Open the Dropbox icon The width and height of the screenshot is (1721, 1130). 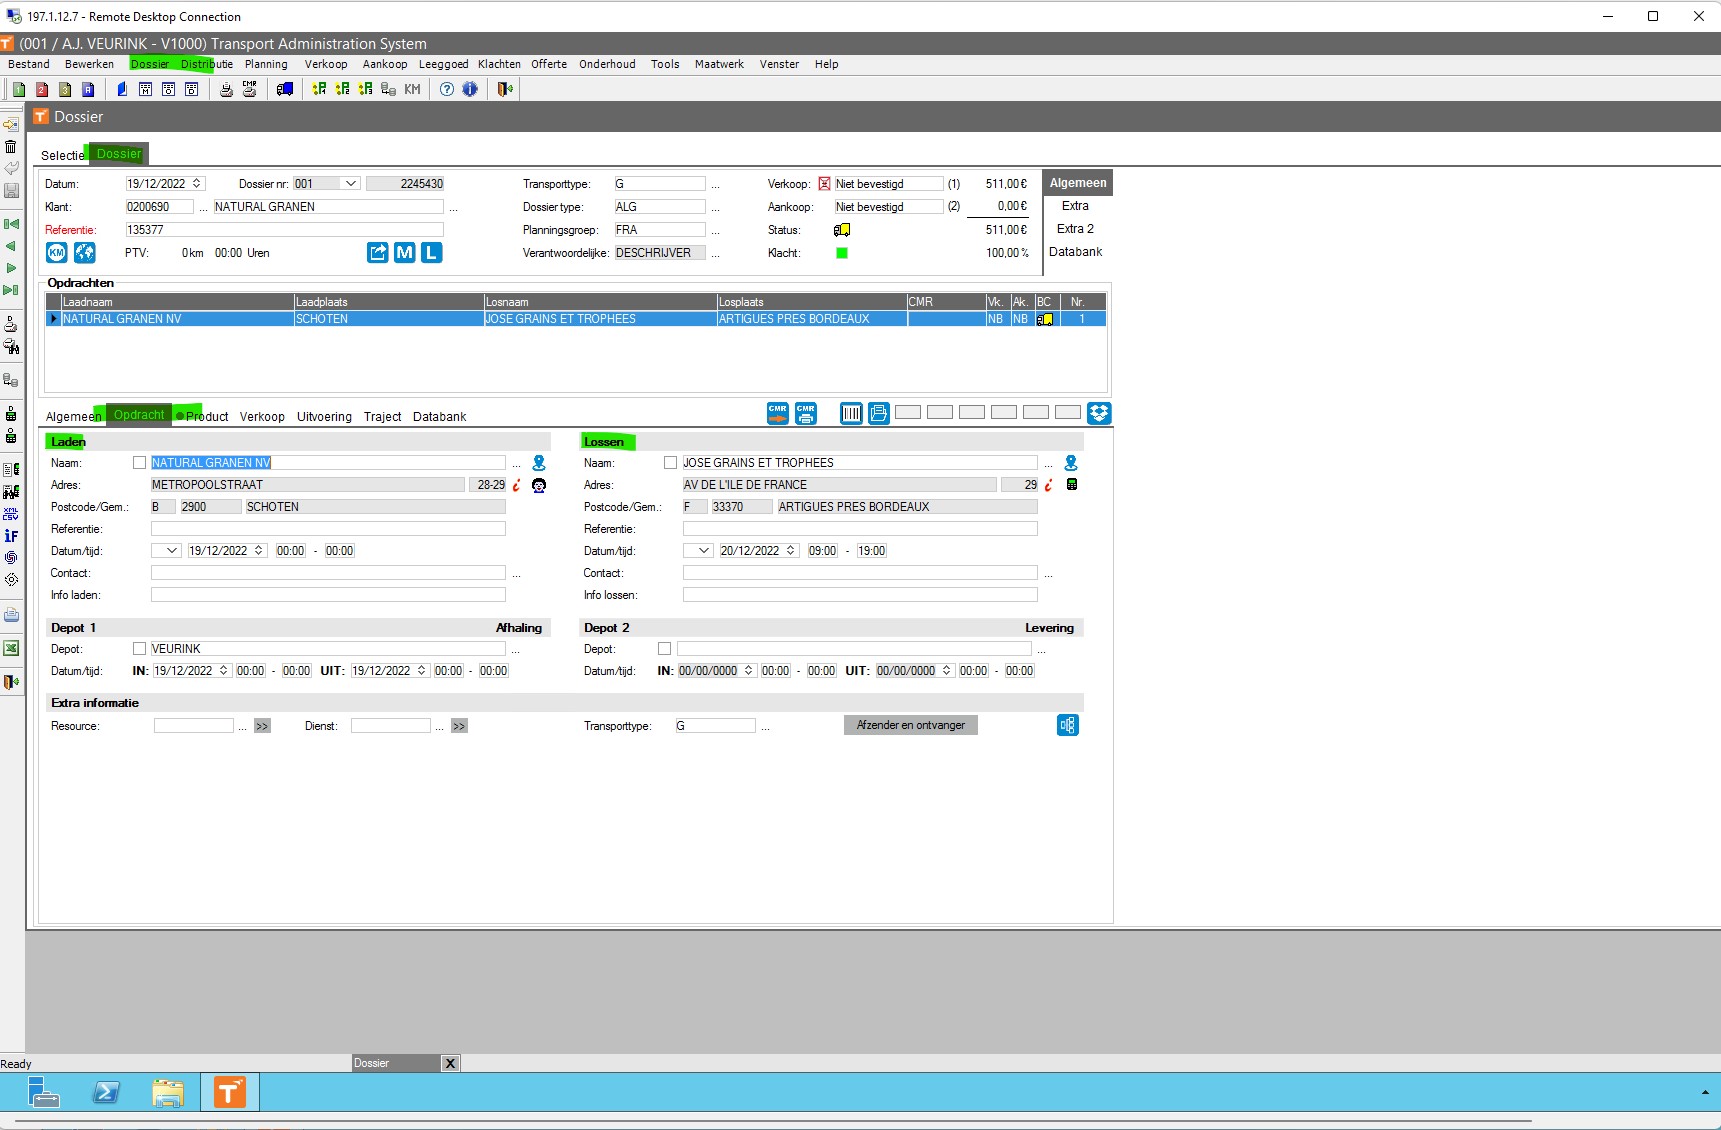pos(1099,413)
